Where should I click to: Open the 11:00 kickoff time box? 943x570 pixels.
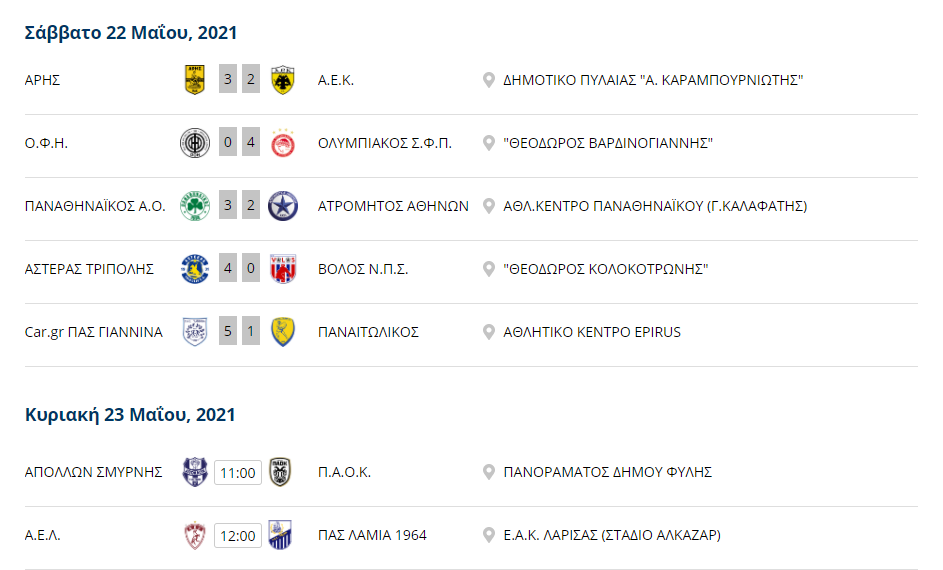pyautogui.click(x=238, y=473)
